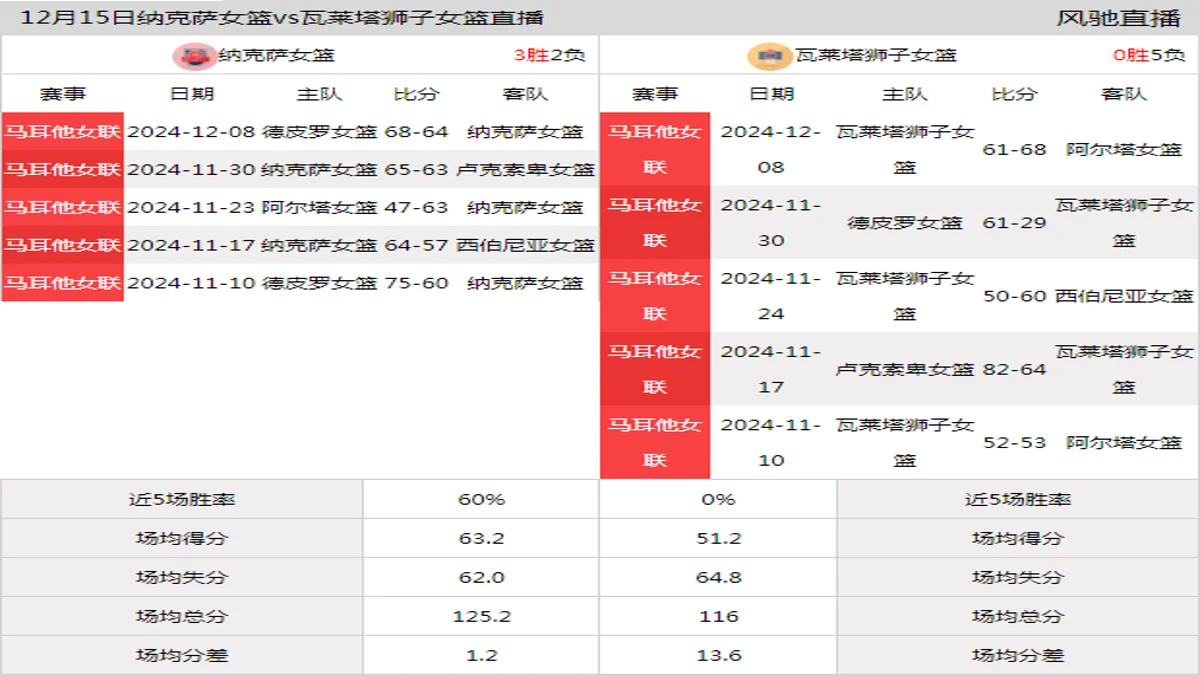Select the score 50-60

click(x=1014, y=295)
